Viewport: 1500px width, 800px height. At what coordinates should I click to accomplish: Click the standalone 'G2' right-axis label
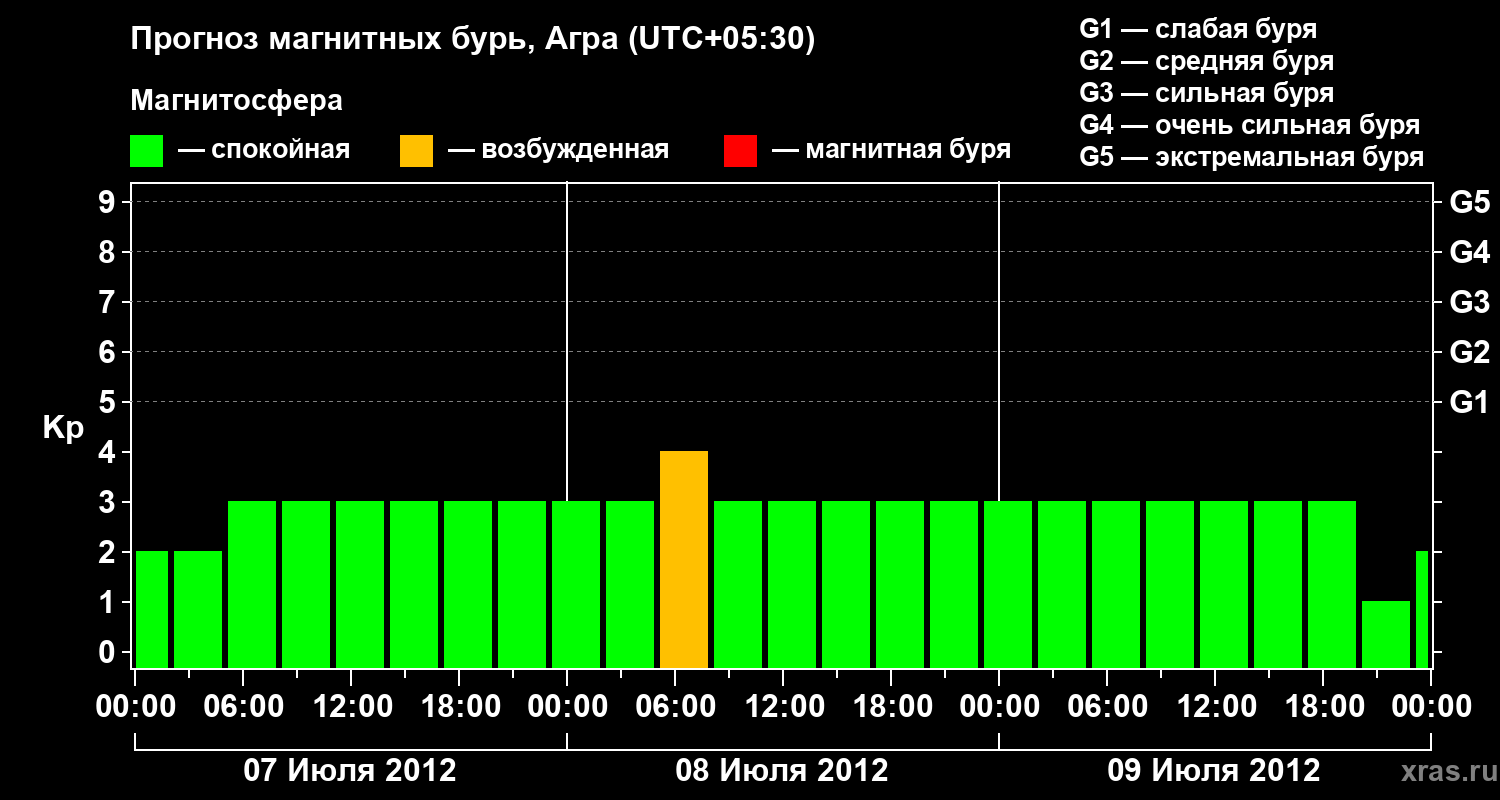coord(1470,353)
